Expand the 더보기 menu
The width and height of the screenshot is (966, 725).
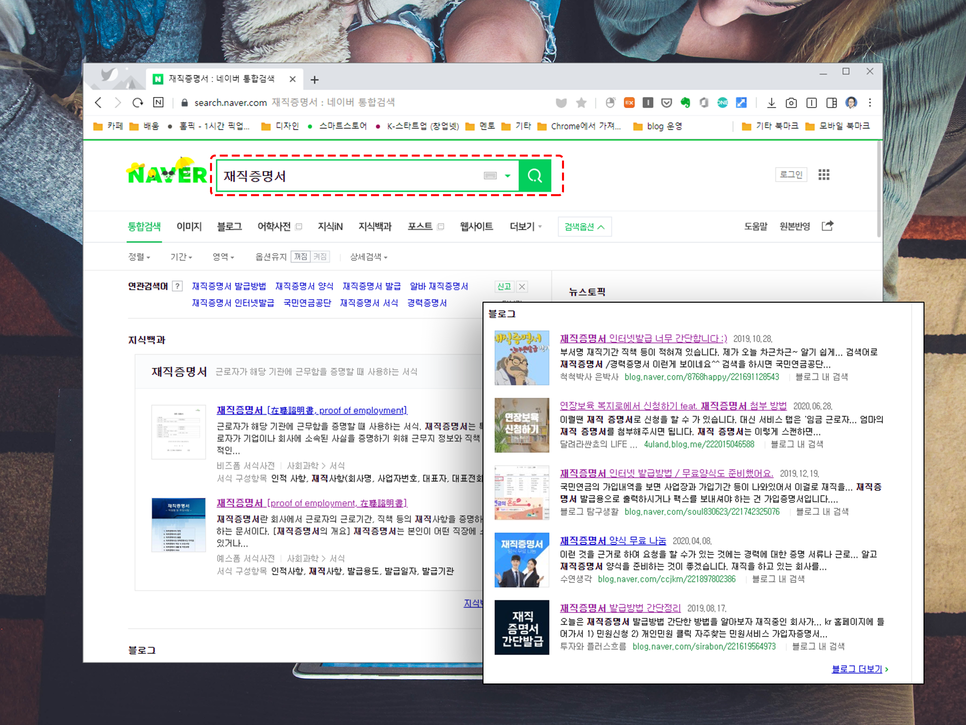click(x=526, y=227)
